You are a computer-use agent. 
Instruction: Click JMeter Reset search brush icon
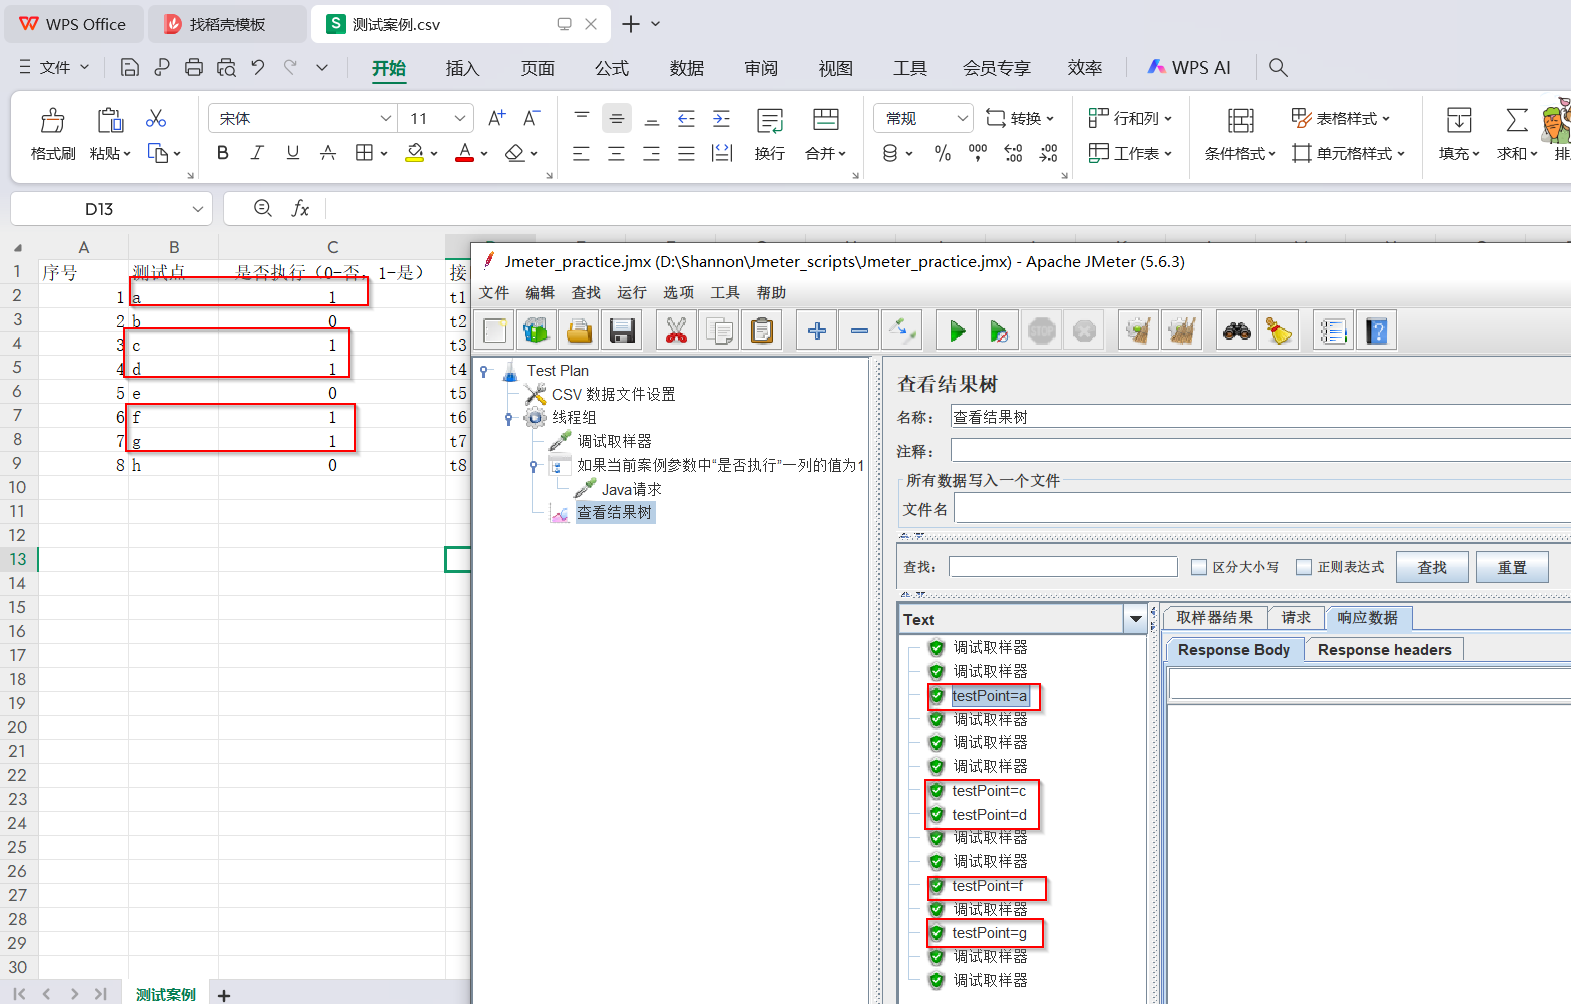coord(1279,331)
